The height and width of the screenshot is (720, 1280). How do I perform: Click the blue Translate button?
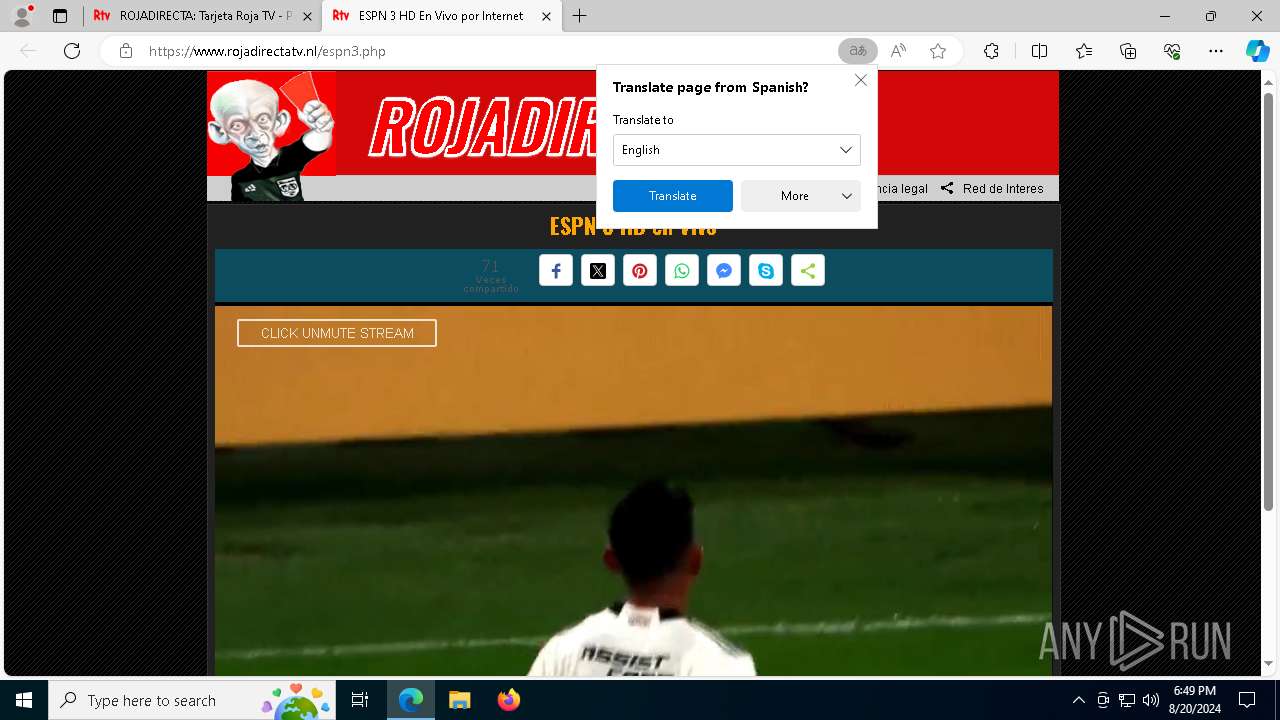673,196
